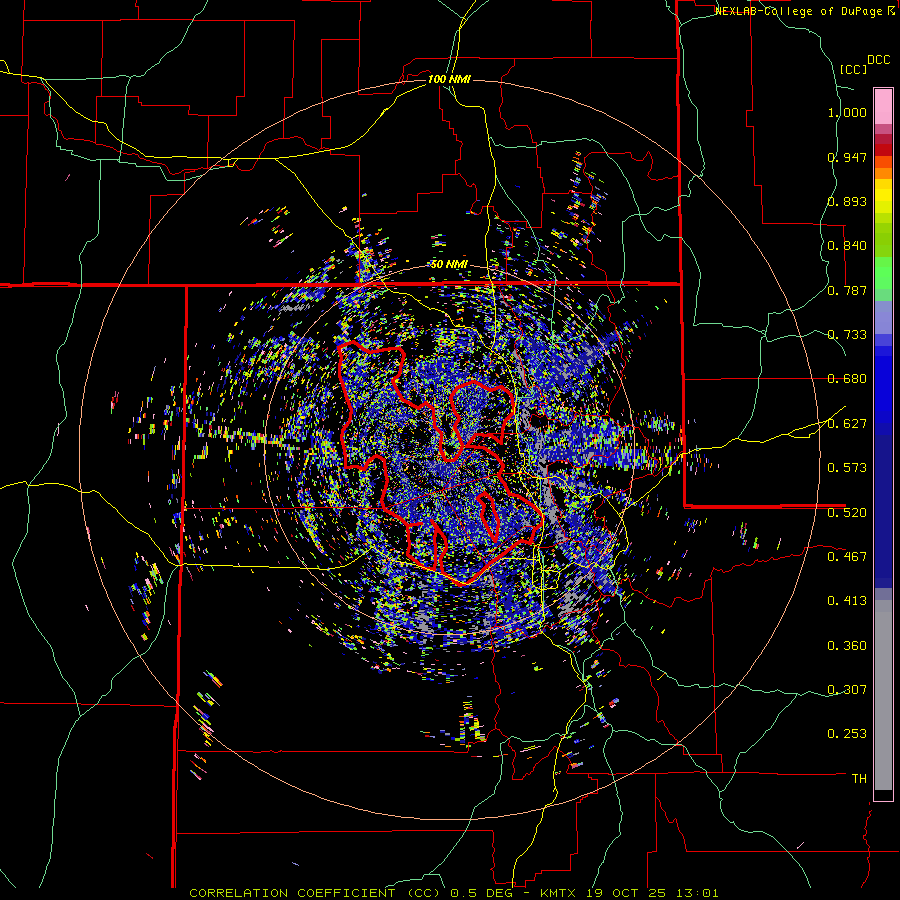Click the DCC label above the scale
900x900 pixels.
pos(879,60)
